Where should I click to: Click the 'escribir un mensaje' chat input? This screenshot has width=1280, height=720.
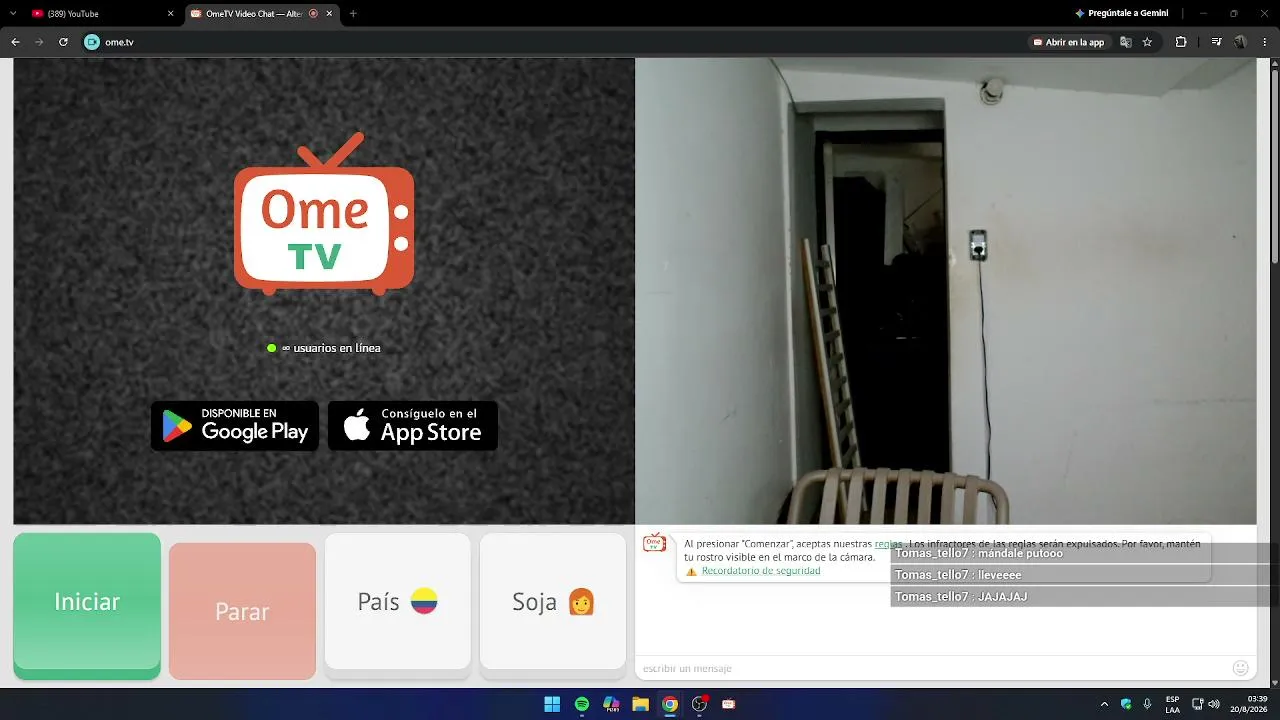[935, 668]
